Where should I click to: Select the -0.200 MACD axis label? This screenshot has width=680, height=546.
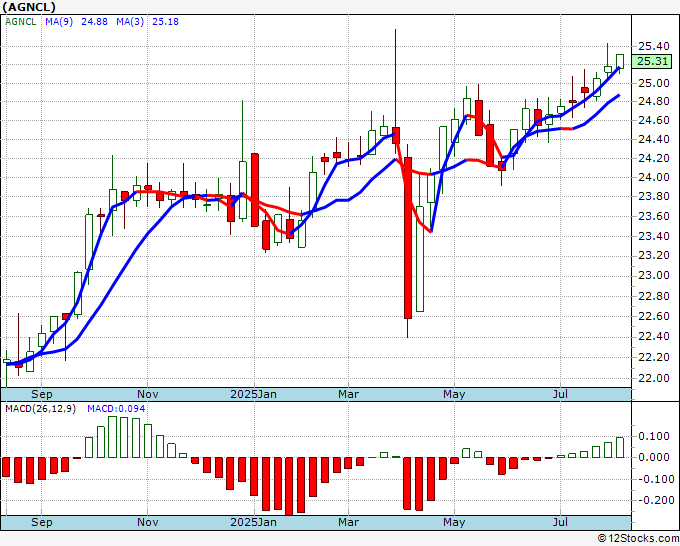654,500
